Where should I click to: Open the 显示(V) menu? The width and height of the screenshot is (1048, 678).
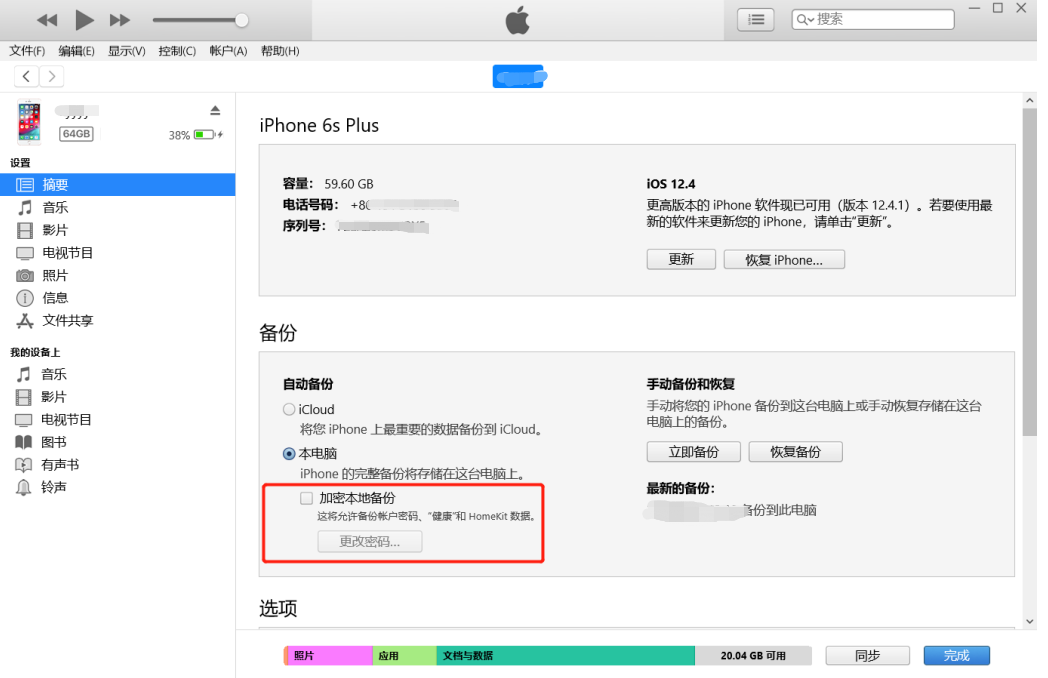point(127,51)
